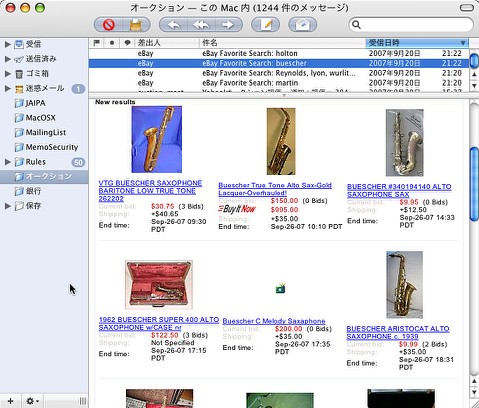Click message body scroll down arrow
Viewport: 479px width, 408px height.
point(474,392)
